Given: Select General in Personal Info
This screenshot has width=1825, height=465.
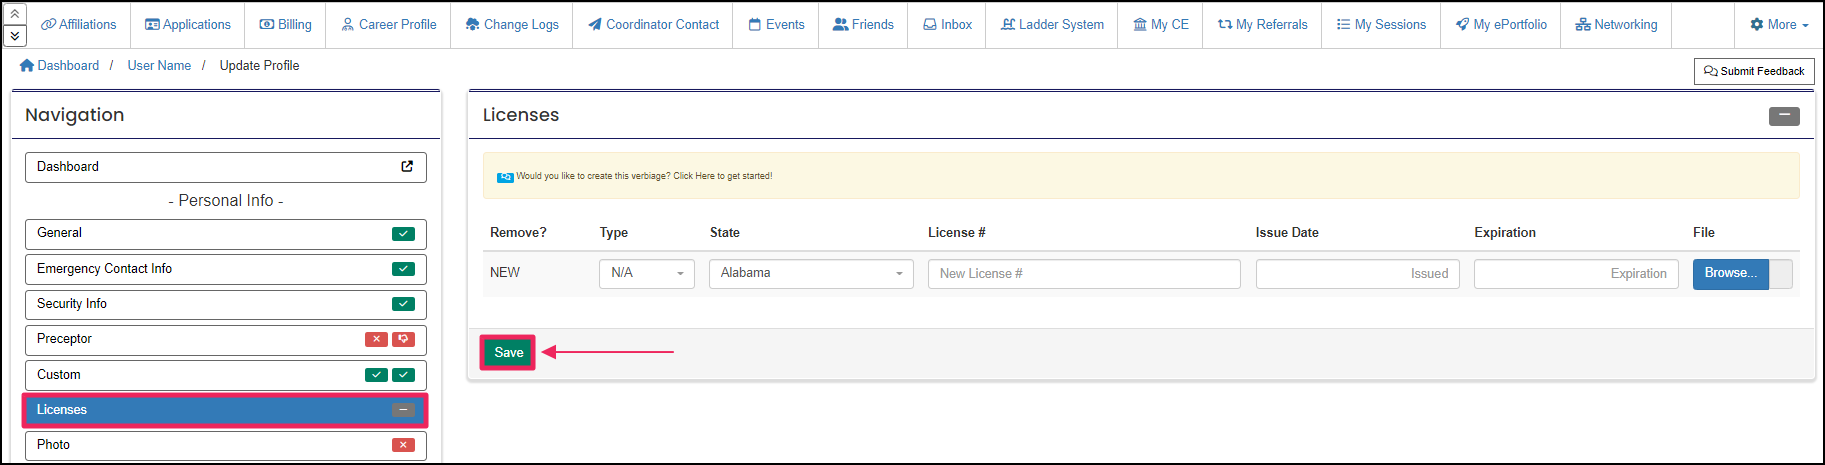Looking at the screenshot, I should point(226,234).
